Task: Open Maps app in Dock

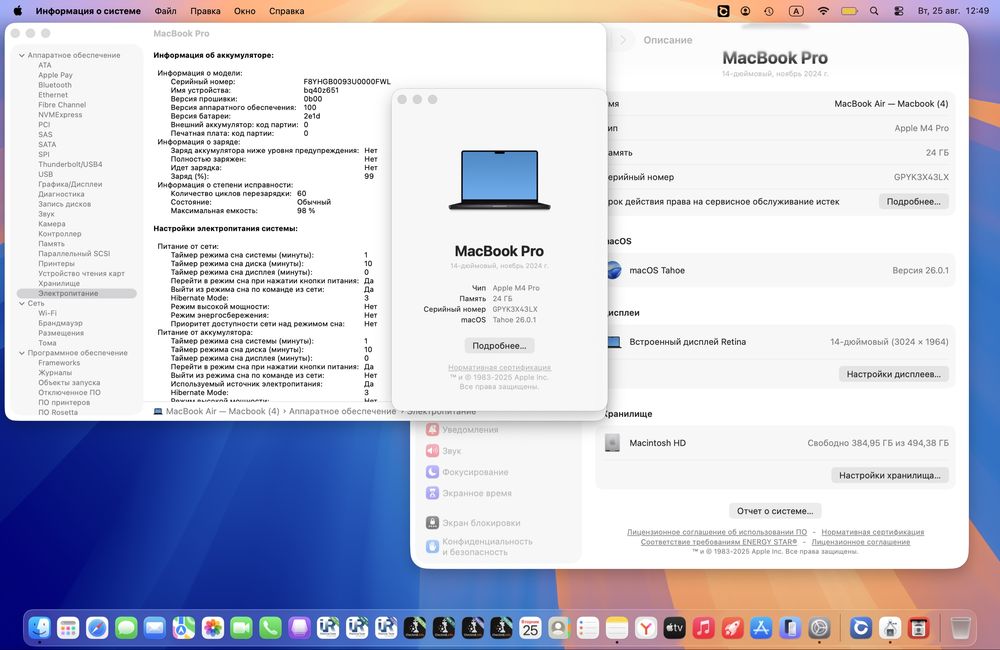Action: (x=184, y=628)
